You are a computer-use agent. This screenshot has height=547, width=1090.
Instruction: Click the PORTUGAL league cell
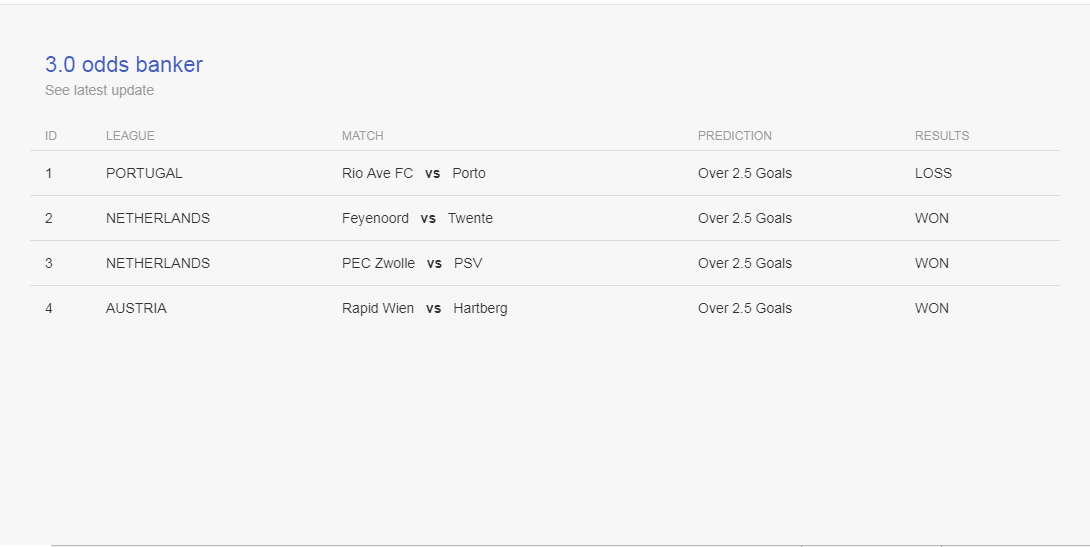tap(144, 173)
